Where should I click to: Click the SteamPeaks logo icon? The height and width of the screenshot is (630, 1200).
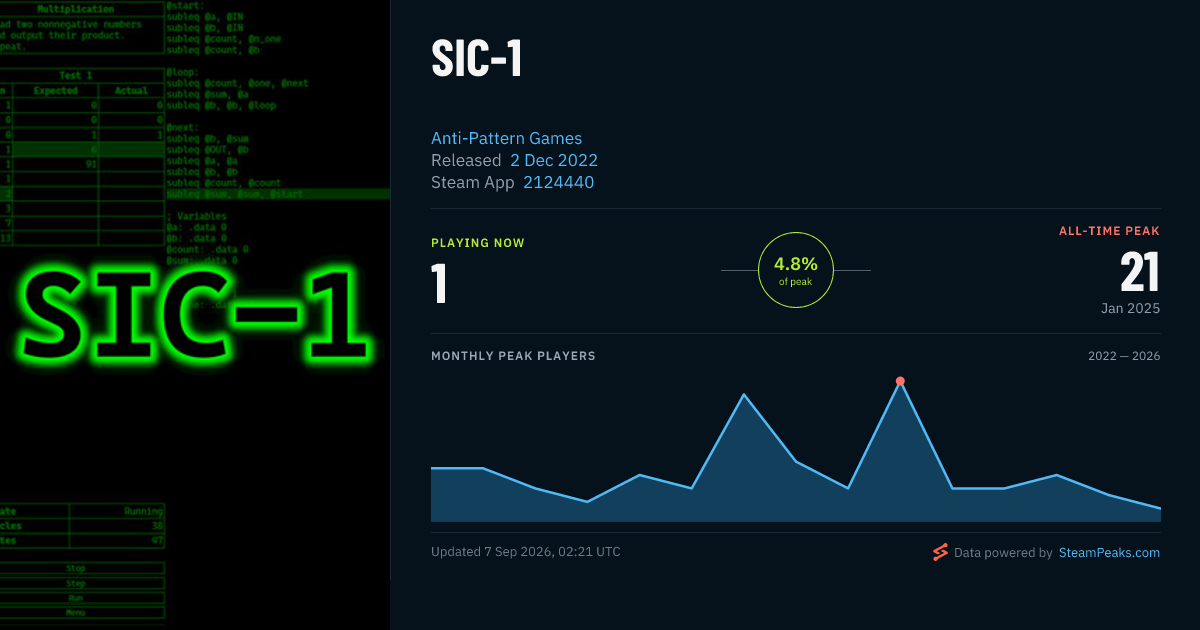(939, 552)
